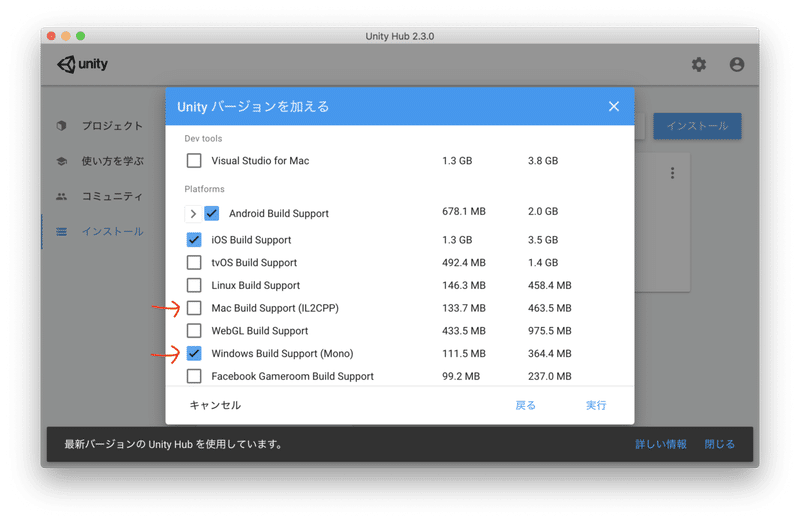Click the Platforms section heading
This screenshot has width=800, height=522.
pos(204,189)
